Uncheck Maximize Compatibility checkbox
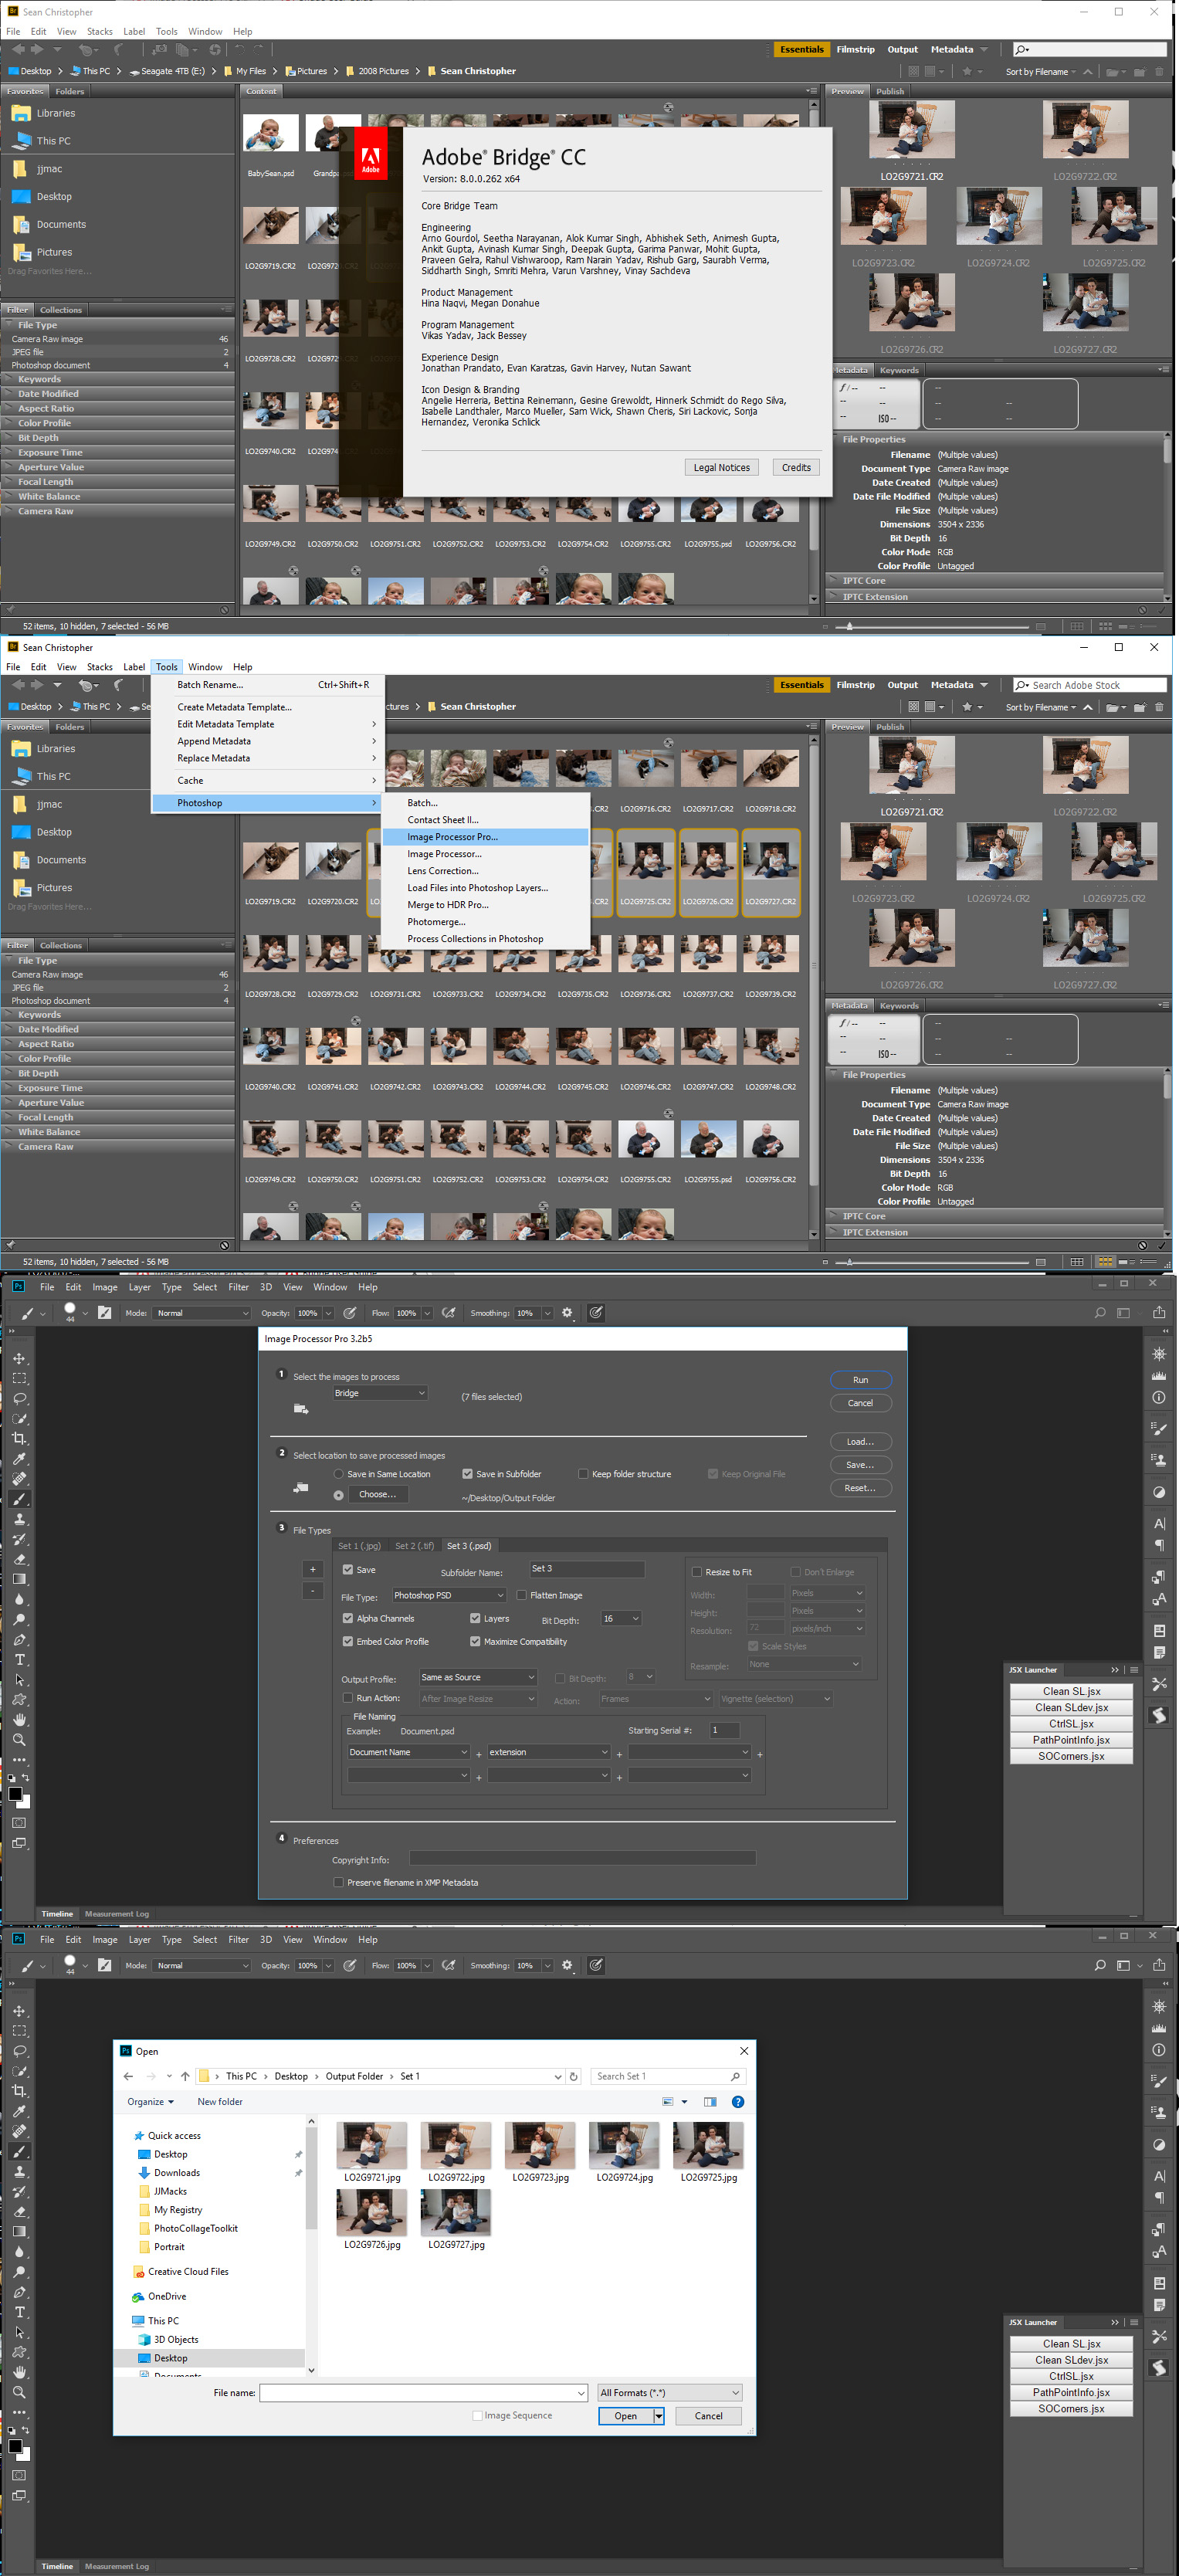This screenshot has width=1179, height=2576. [475, 1641]
